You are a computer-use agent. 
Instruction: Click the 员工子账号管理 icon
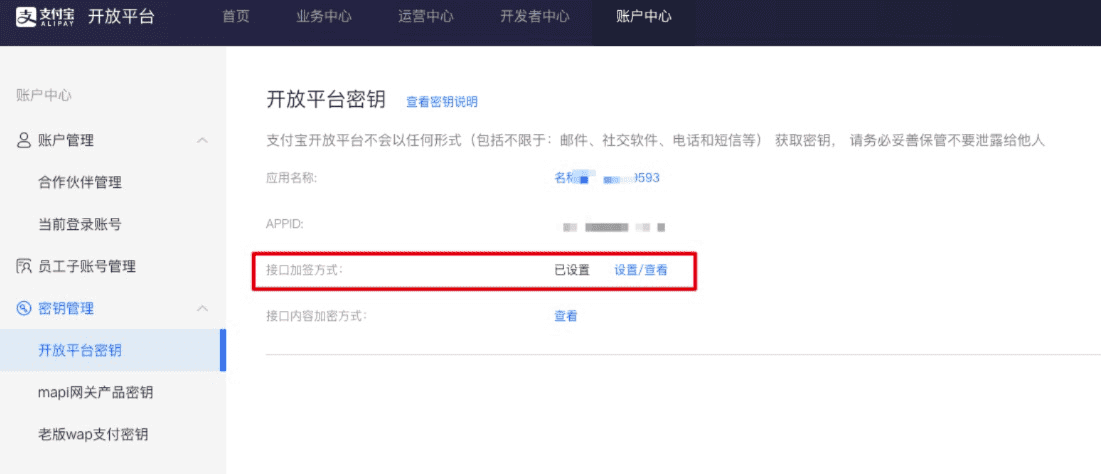(x=24, y=266)
